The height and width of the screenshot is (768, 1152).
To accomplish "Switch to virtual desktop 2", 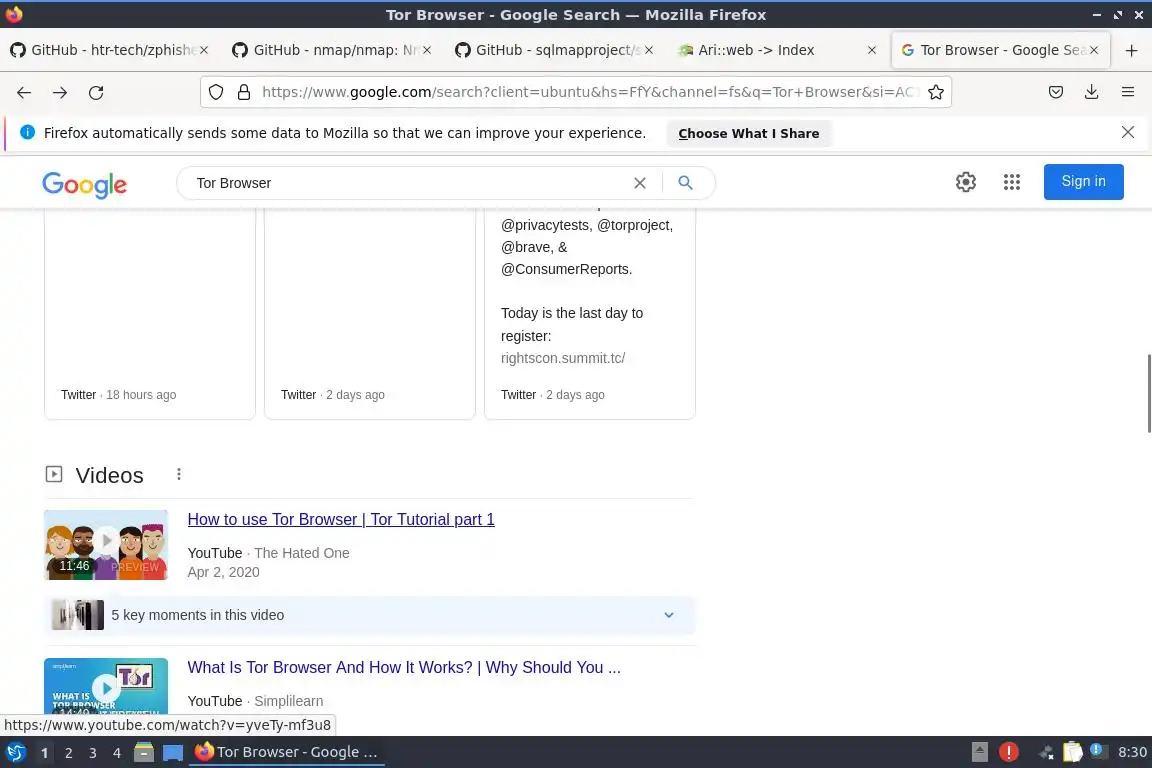I will (68, 753).
